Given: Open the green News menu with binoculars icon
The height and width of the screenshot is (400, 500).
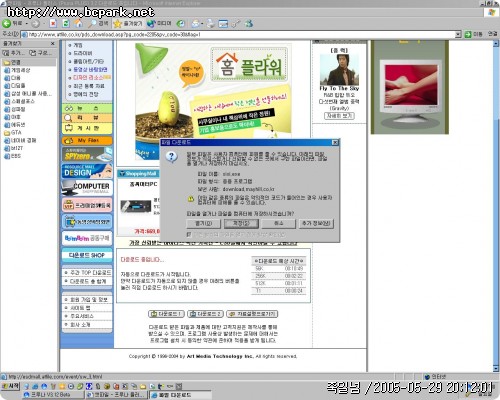Looking at the screenshot, I should [x=87, y=109].
